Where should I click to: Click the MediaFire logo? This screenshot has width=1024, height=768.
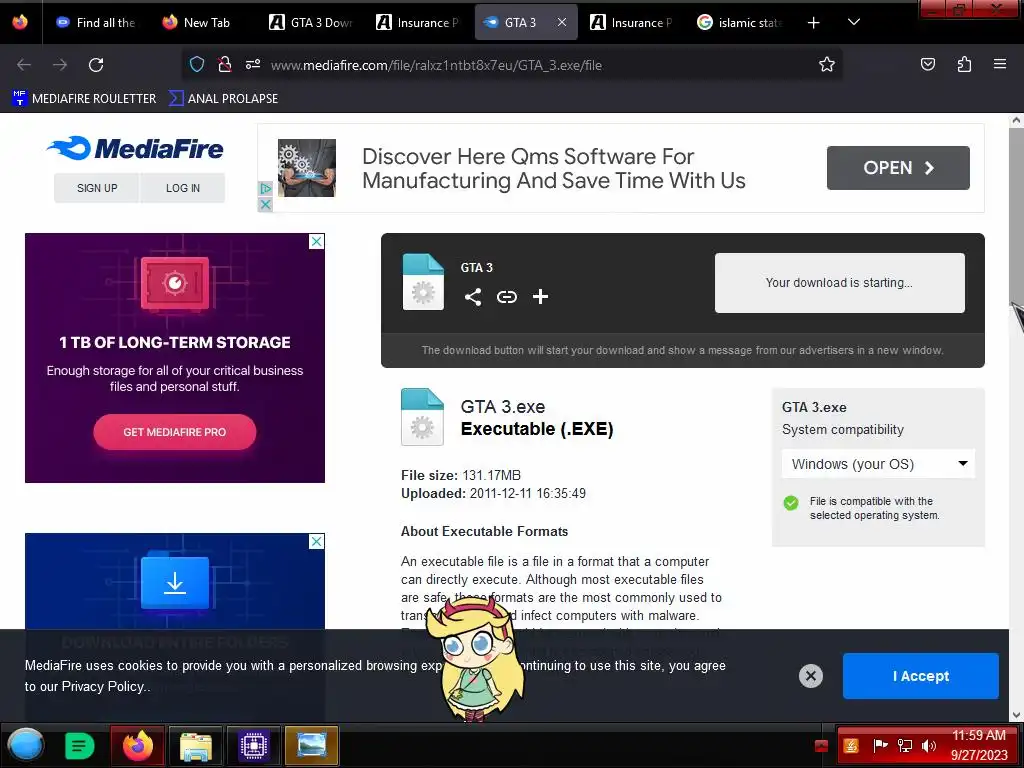136,148
